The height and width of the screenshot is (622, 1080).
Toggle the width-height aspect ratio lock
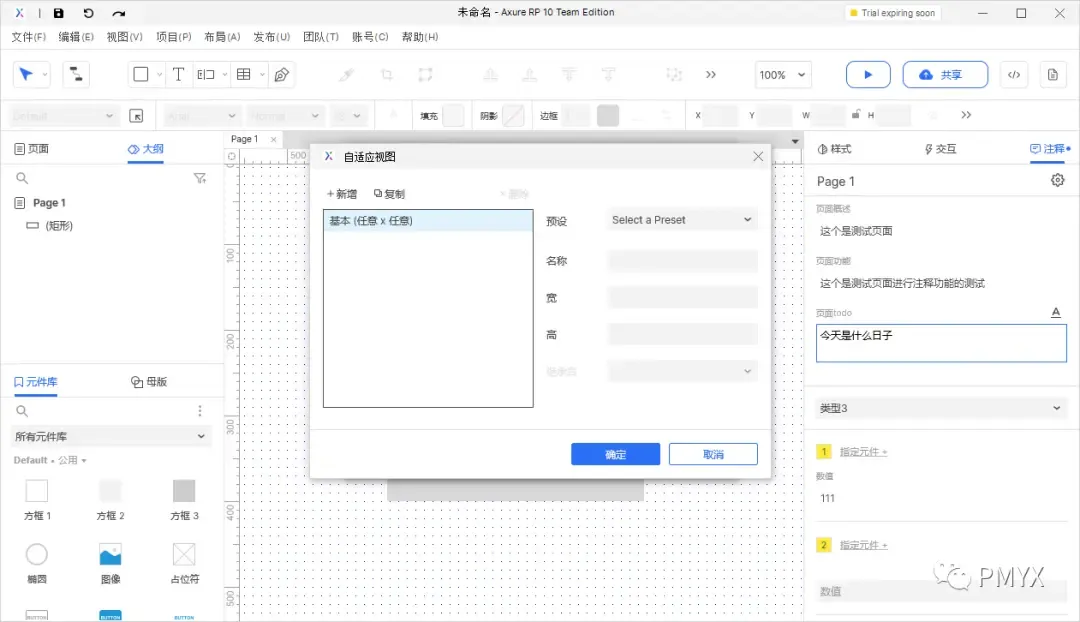[856, 114]
